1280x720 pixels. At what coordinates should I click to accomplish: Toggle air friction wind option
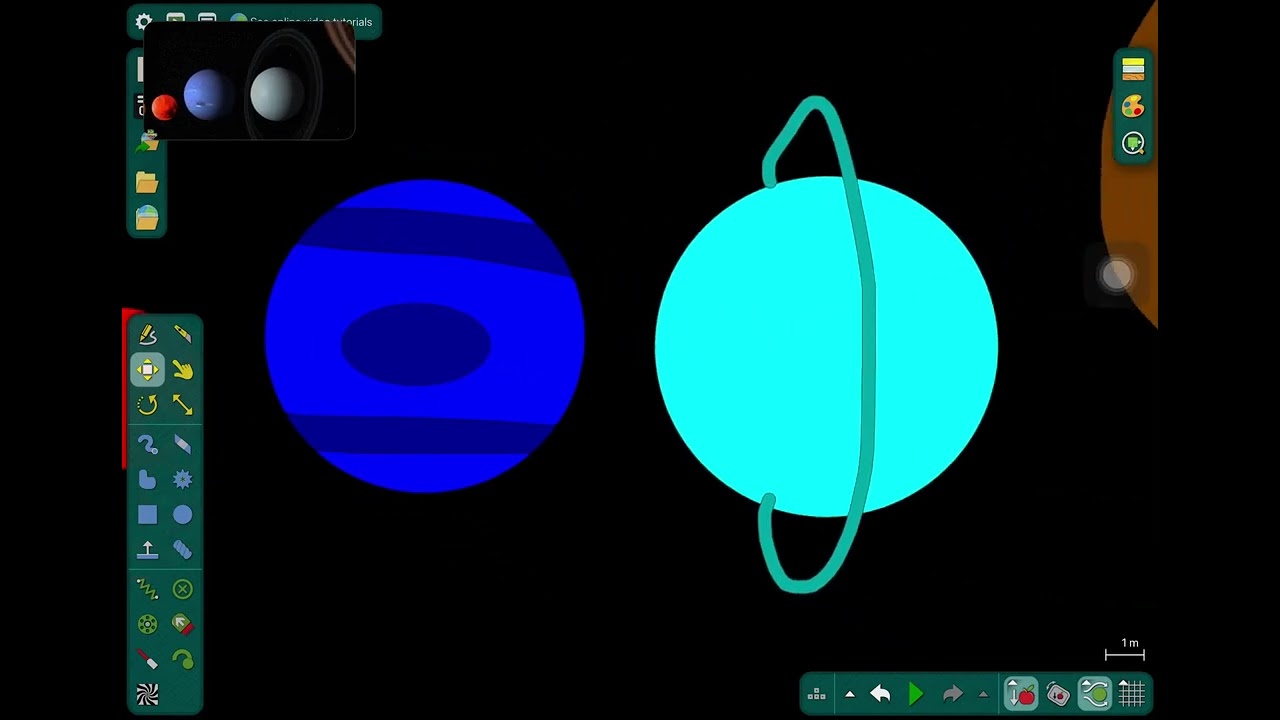[x=1095, y=693]
